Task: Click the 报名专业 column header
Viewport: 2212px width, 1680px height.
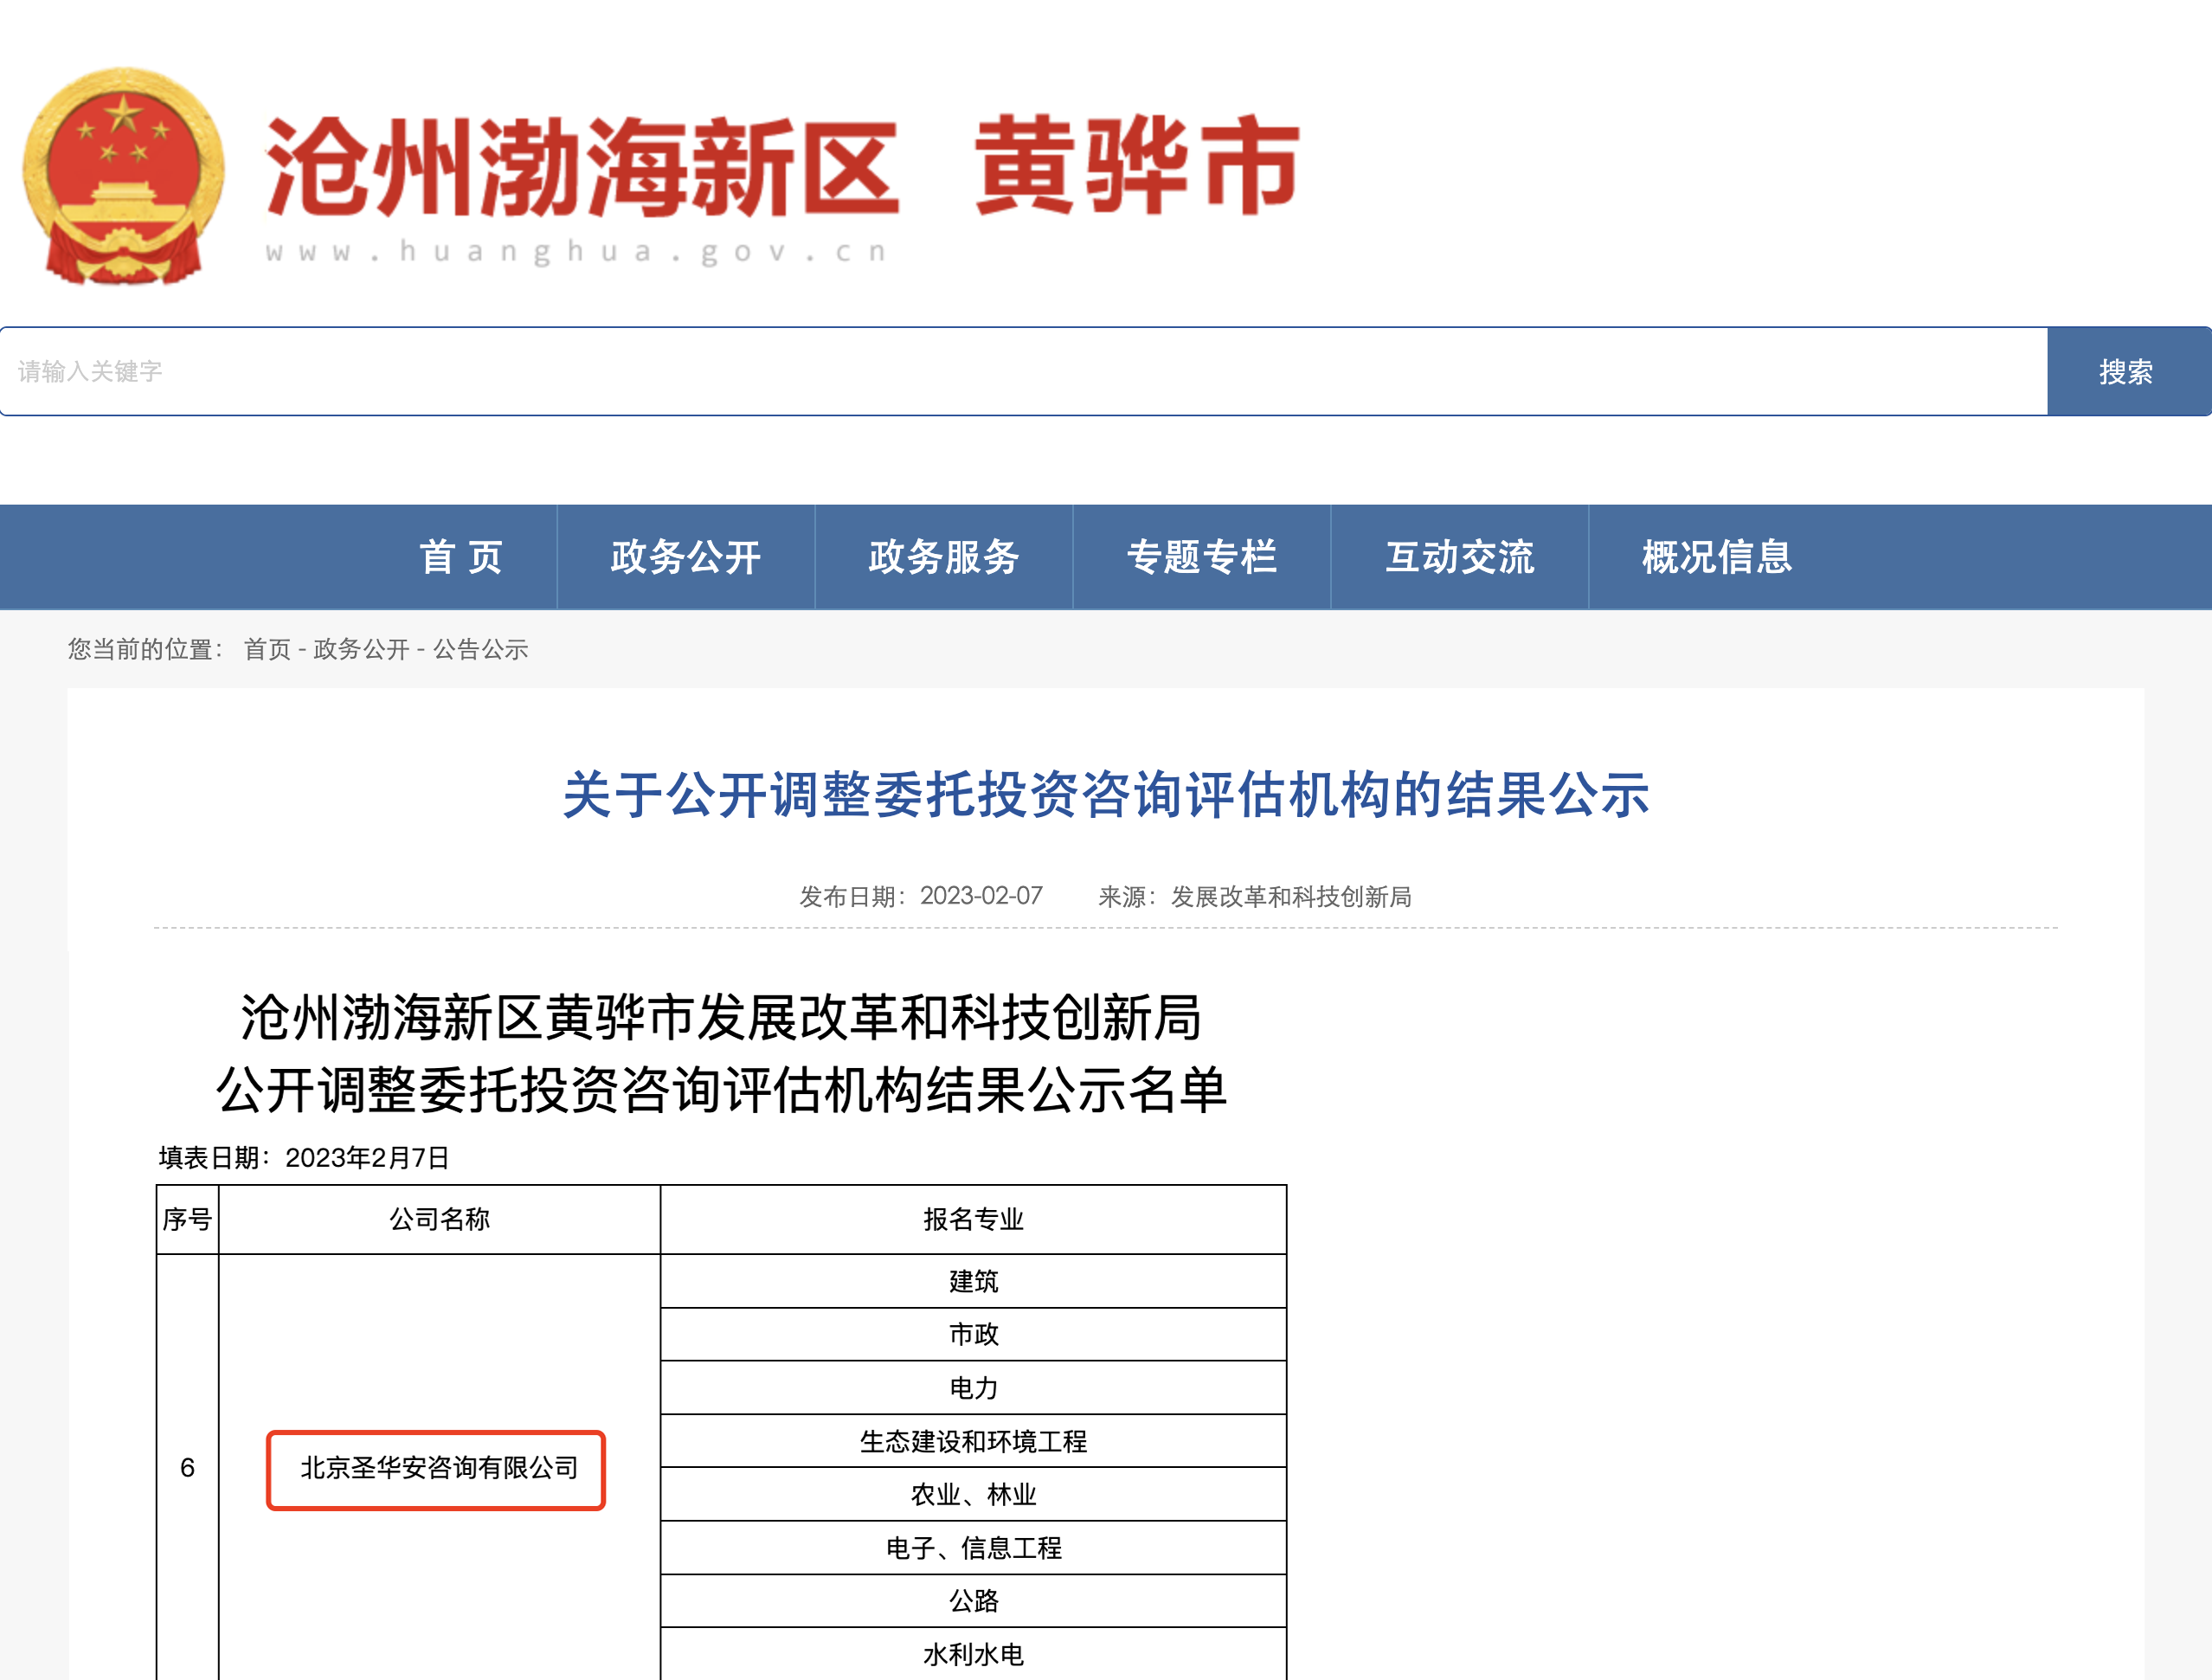Action: click(973, 1219)
